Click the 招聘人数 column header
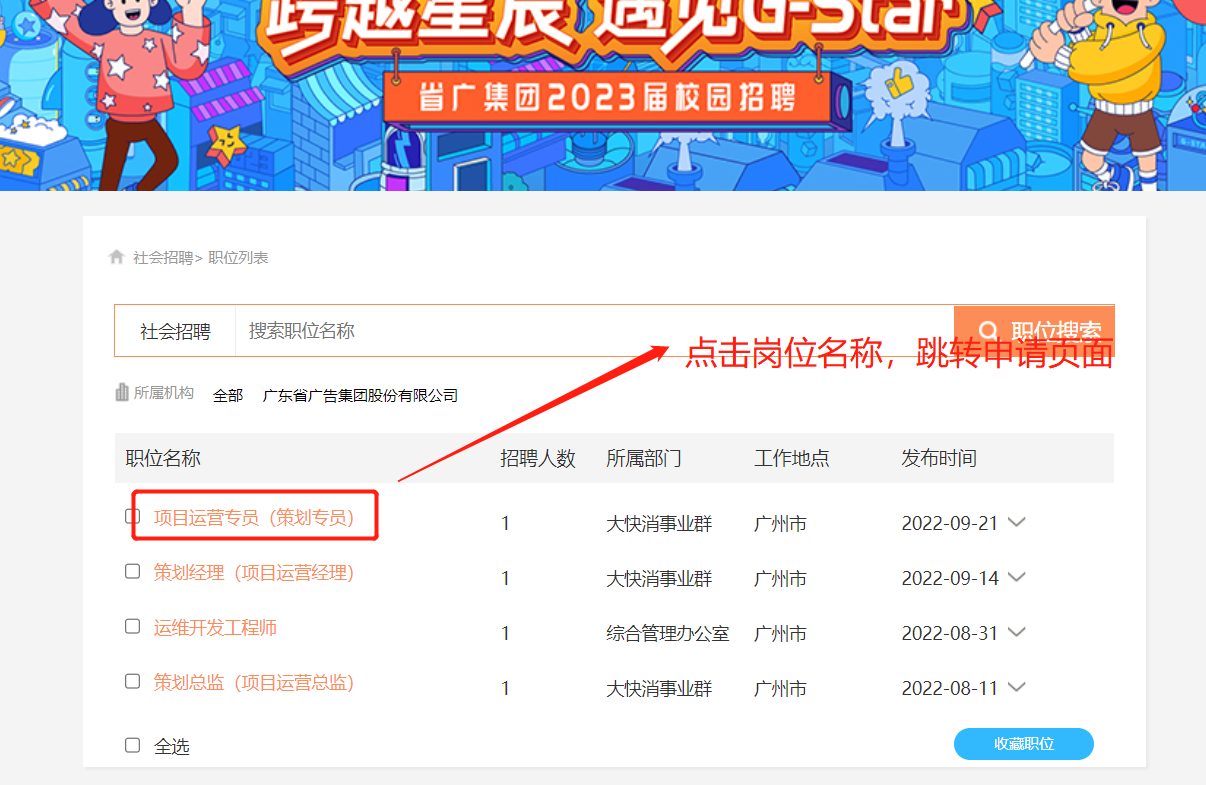Screen dimensions: 1206x785 coord(538,459)
